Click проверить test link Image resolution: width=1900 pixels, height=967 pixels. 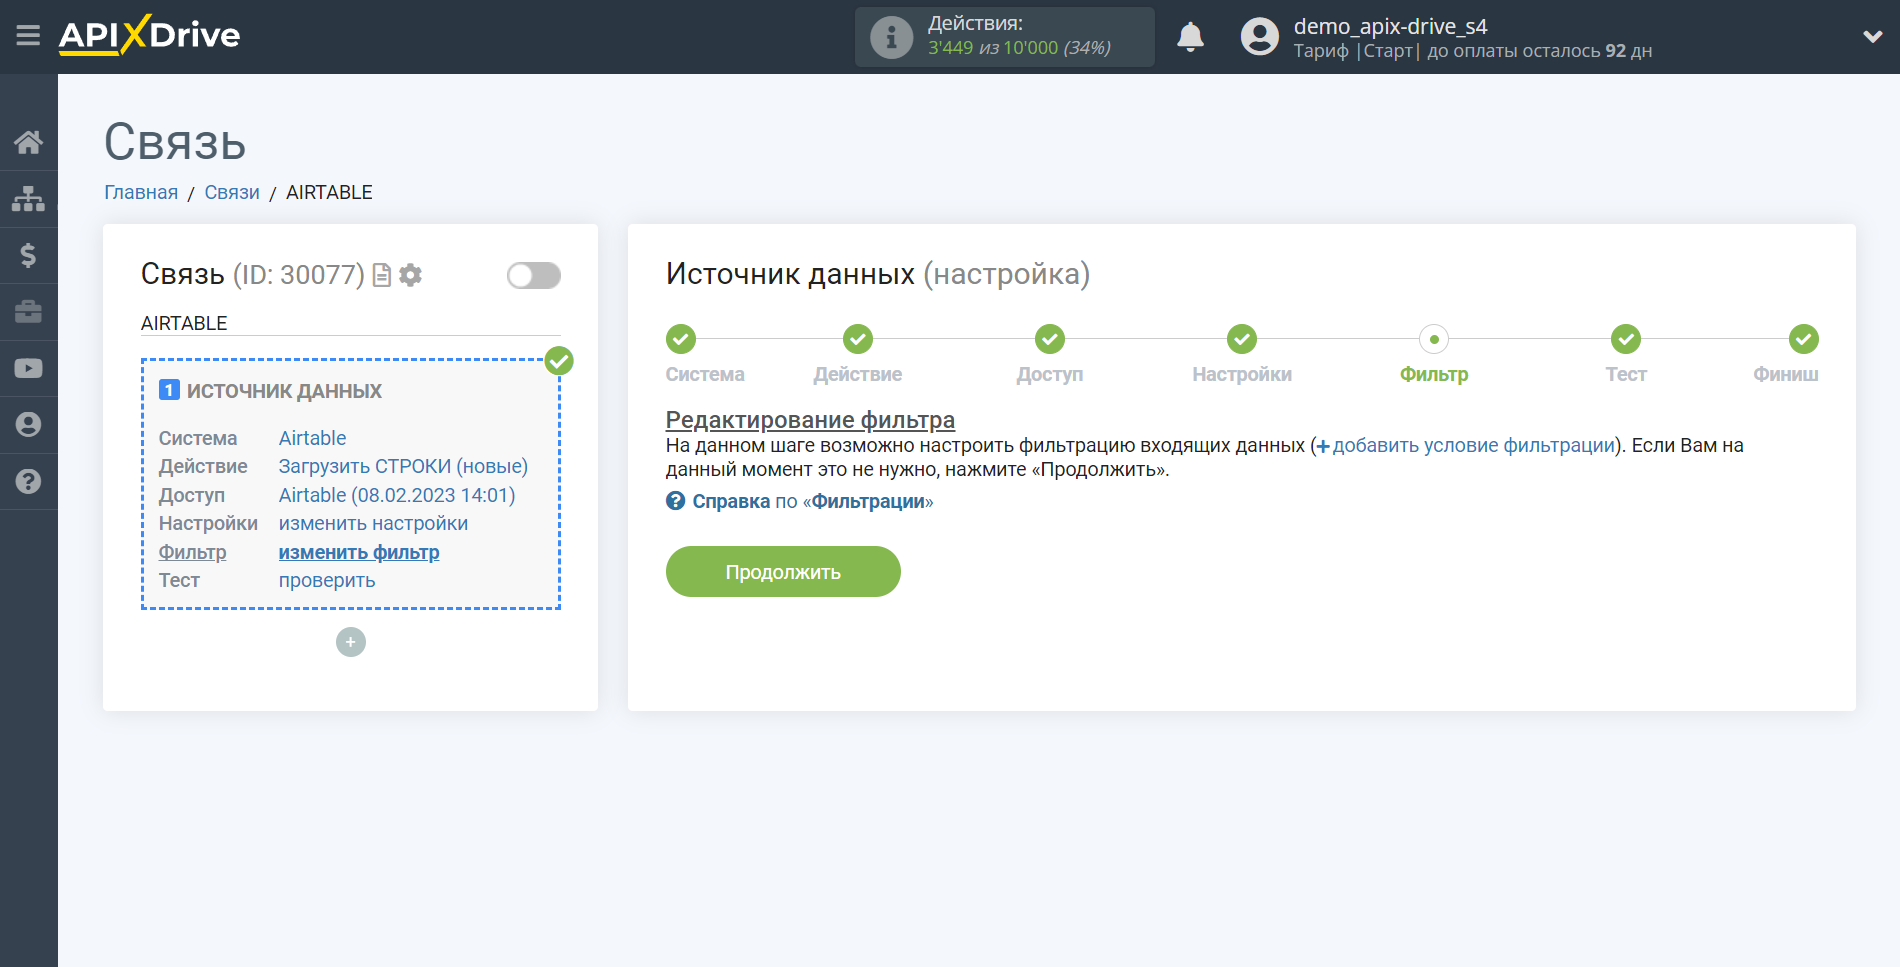tap(327, 580)
